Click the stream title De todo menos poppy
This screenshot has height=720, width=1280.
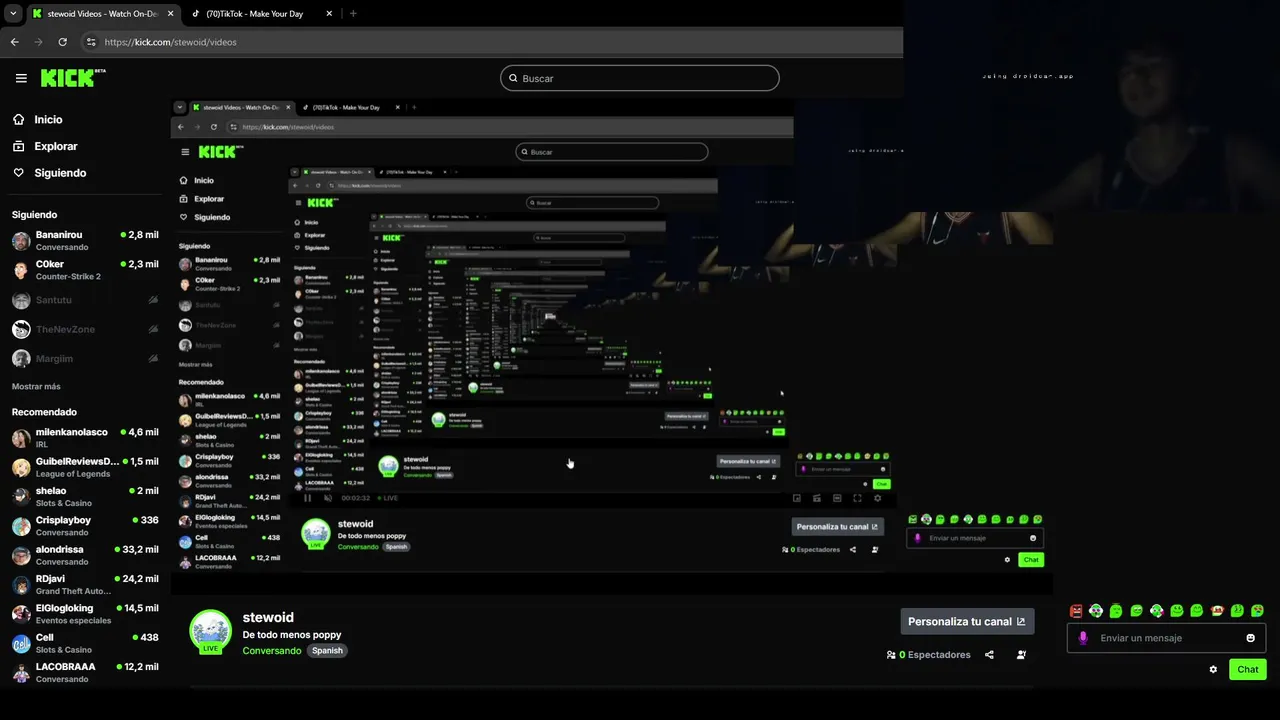[292, 635]
